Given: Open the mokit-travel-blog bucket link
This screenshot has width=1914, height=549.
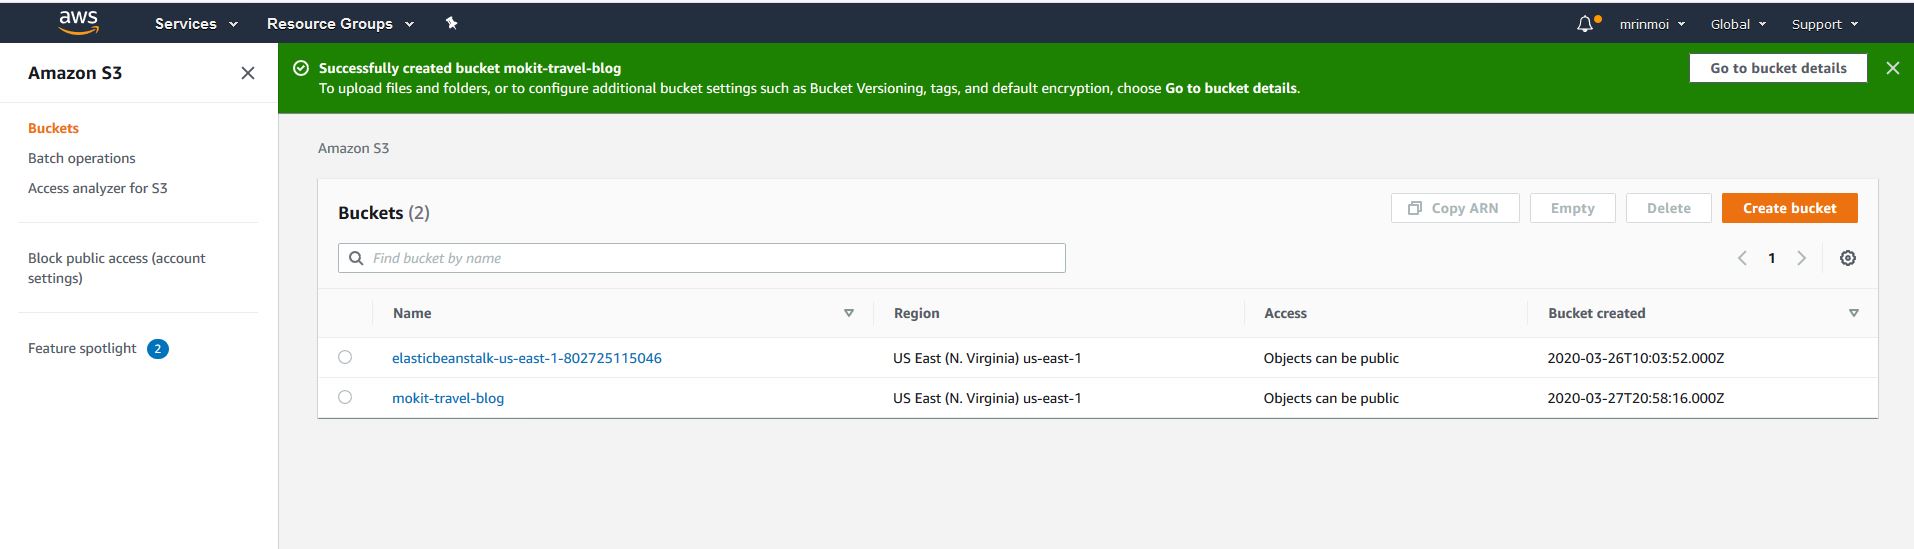Looking at the screenshot, I should tap(448, 398).
